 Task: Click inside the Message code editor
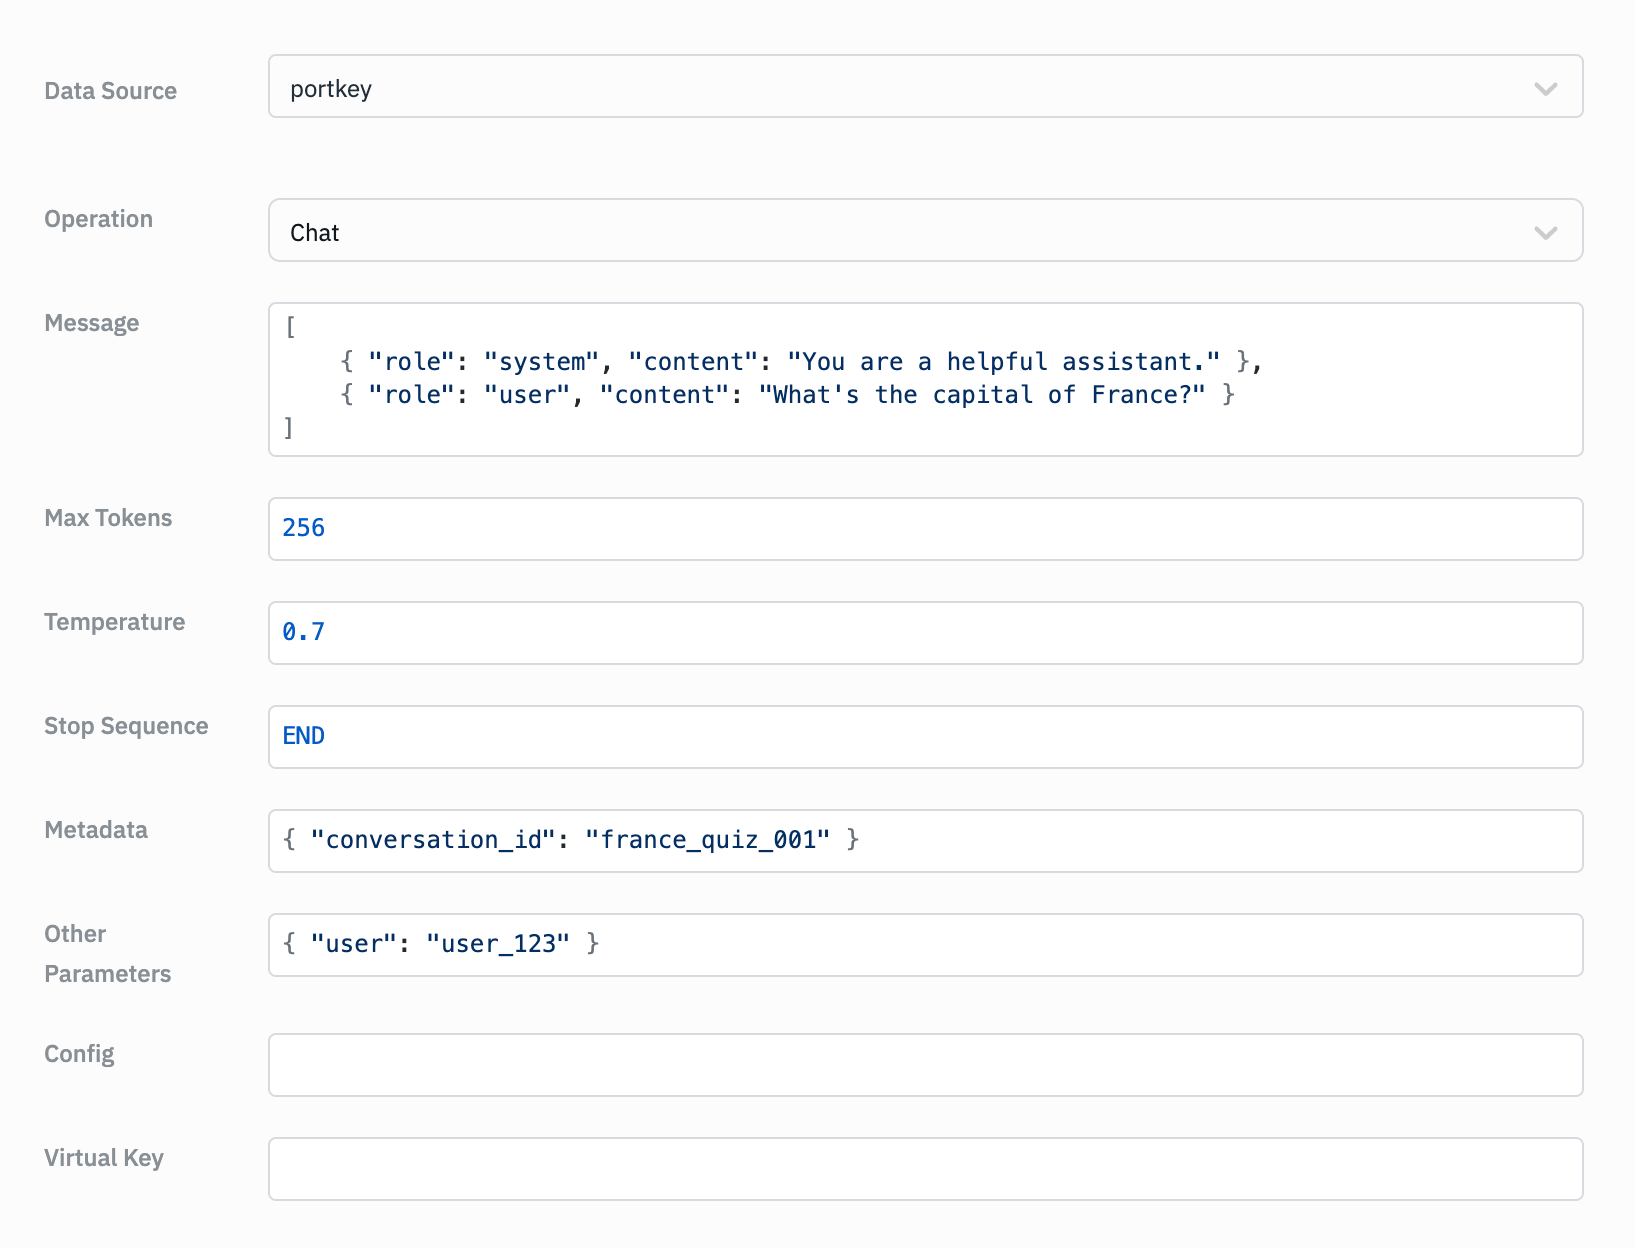[x=925, y=379]
